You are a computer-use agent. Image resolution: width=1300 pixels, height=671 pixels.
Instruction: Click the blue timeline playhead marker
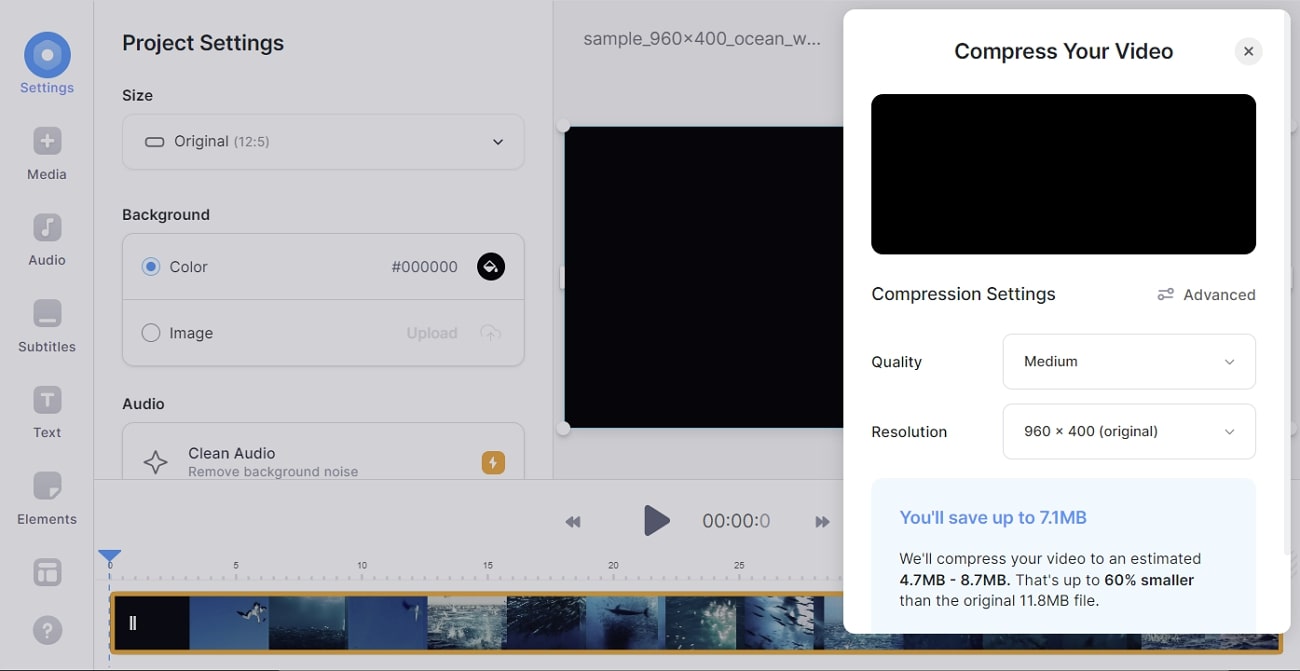click(110, 556)
